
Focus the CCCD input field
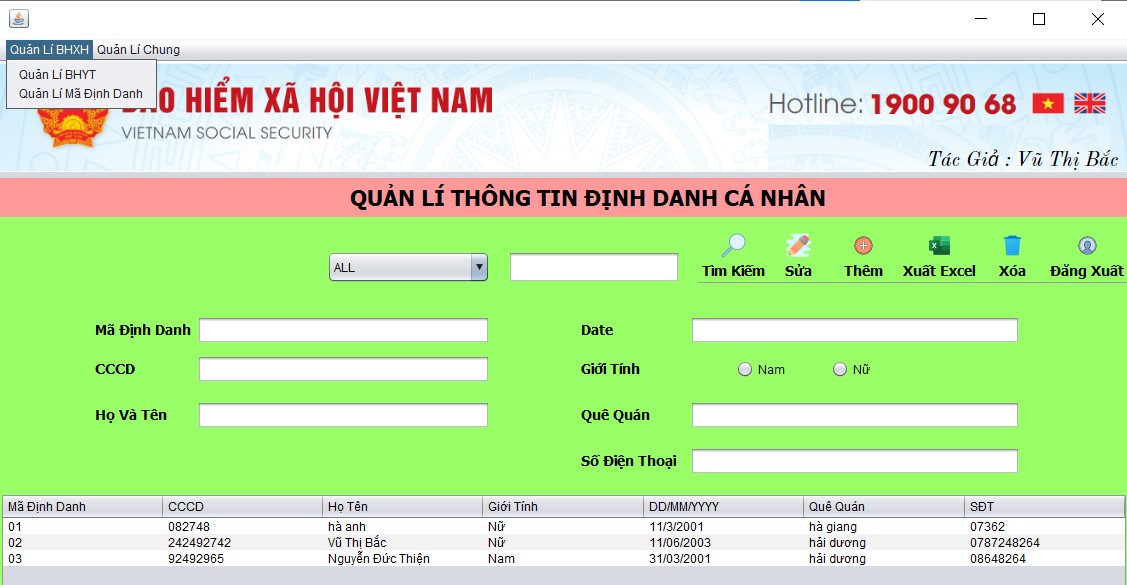(x=344, y=369)
